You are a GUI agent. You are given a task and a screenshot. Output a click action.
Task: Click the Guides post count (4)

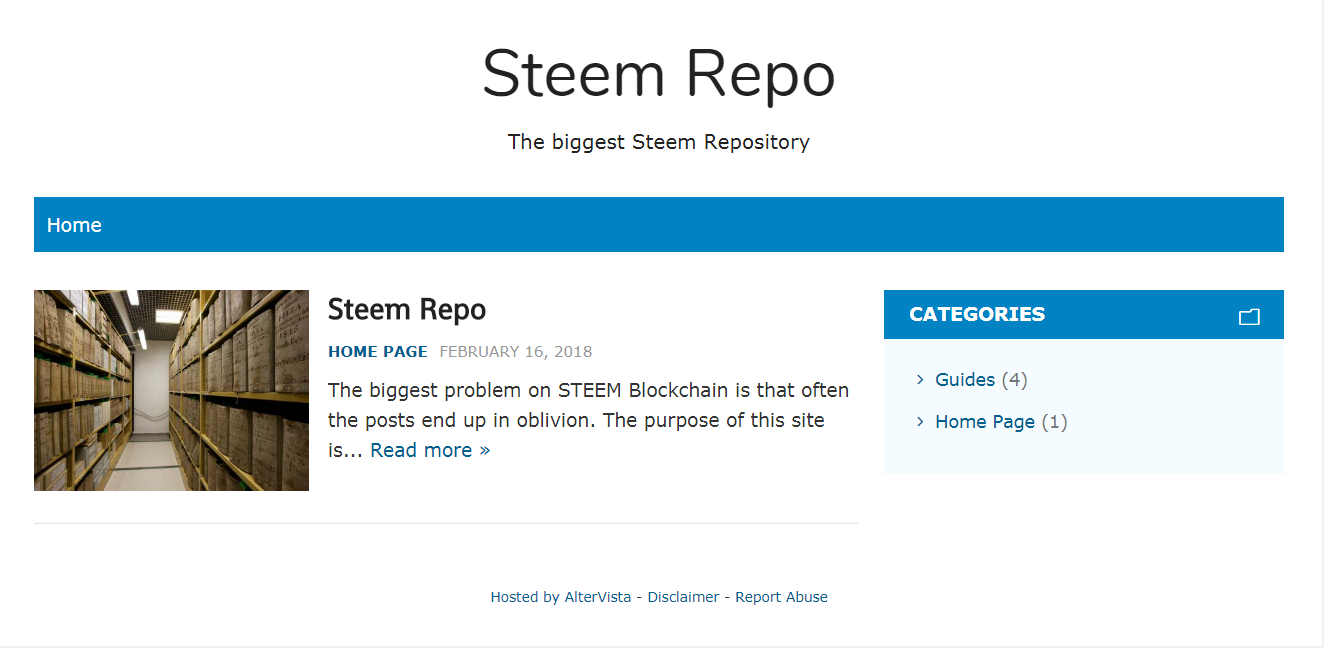point(1014,380)
